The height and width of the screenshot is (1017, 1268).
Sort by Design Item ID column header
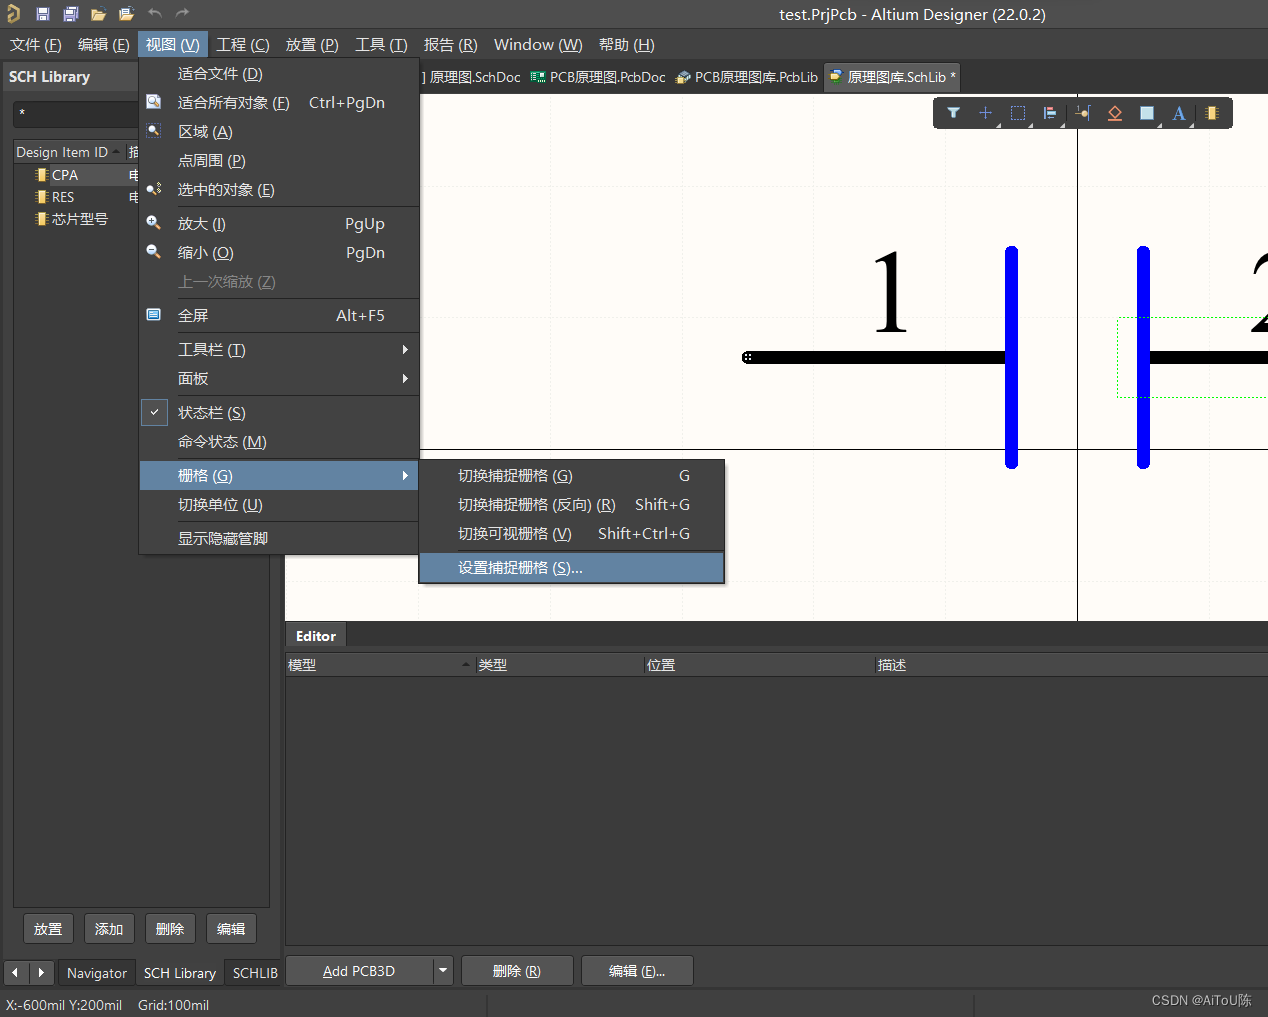(68, 152)
